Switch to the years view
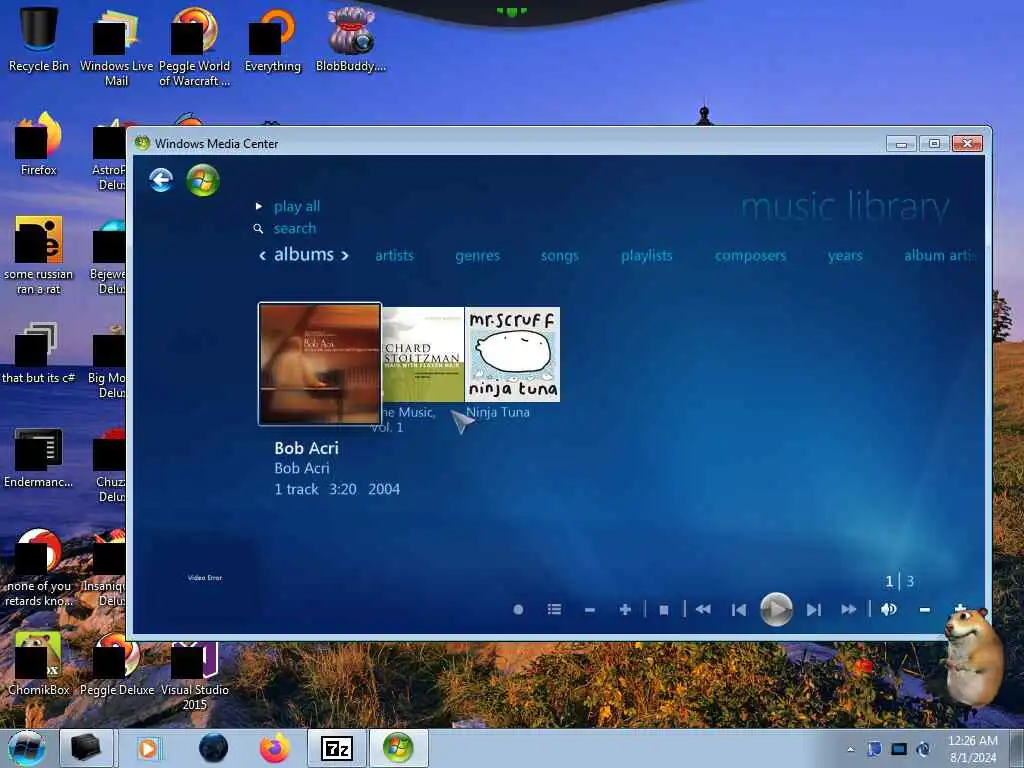The height and width of the screenshot is (768, 1024). coord(845,255)
